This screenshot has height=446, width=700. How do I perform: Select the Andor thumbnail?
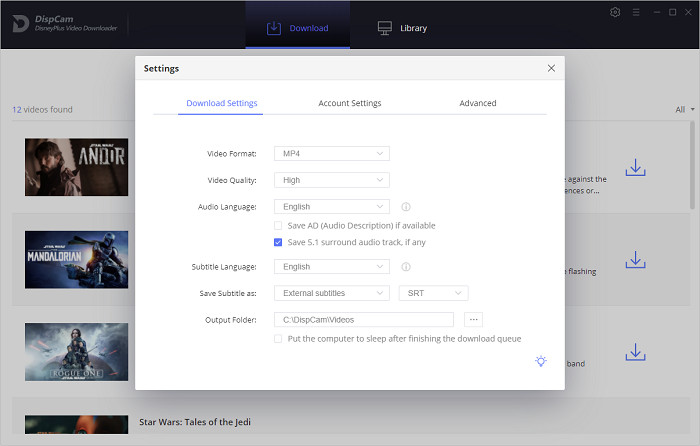76,167
